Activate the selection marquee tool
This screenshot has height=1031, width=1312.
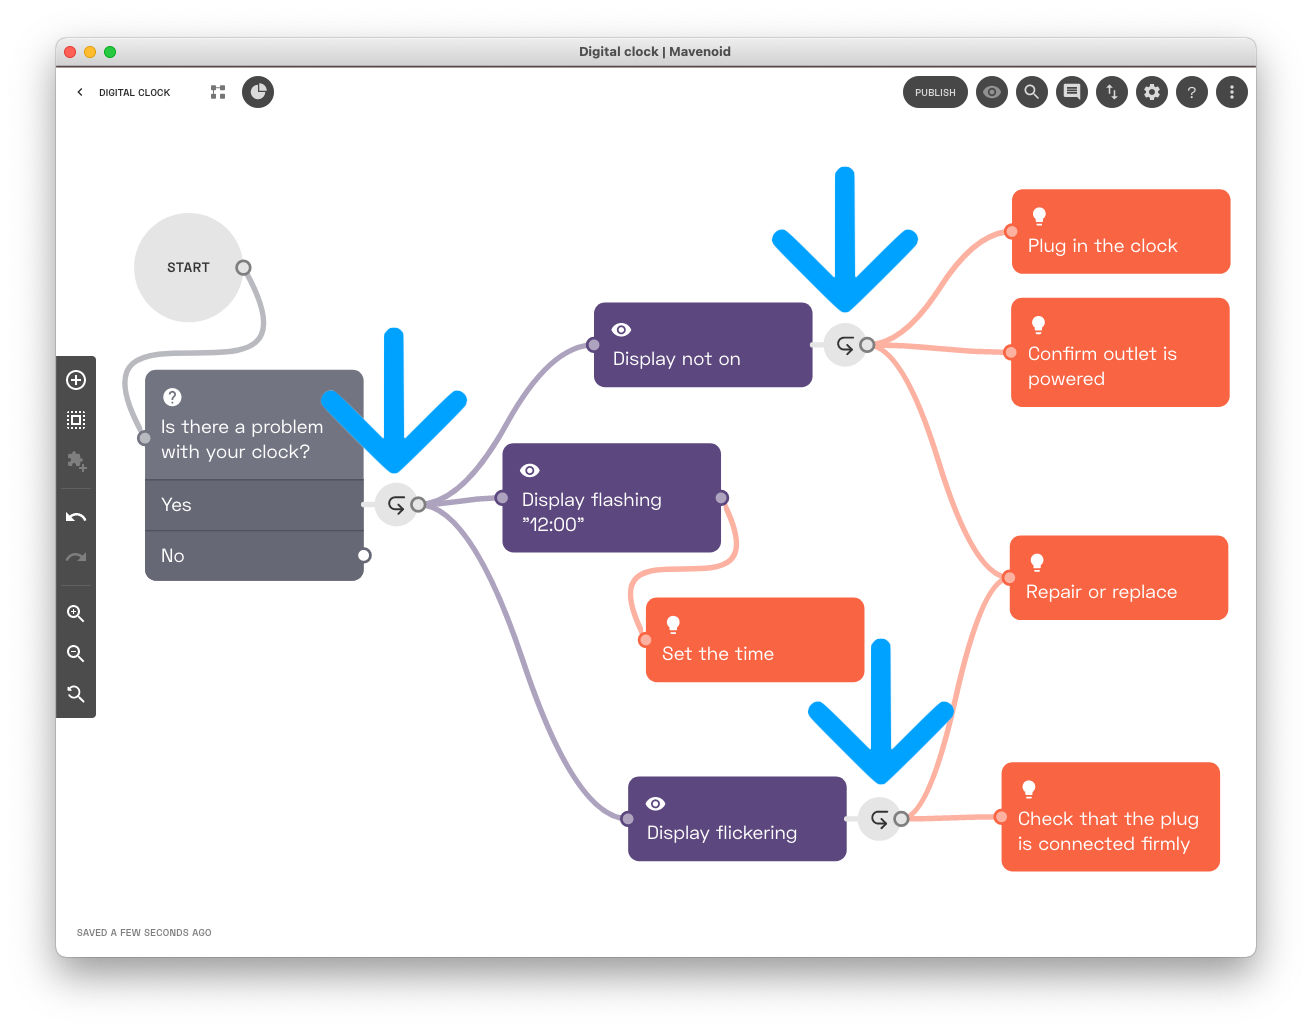click(x=76, y=420)
